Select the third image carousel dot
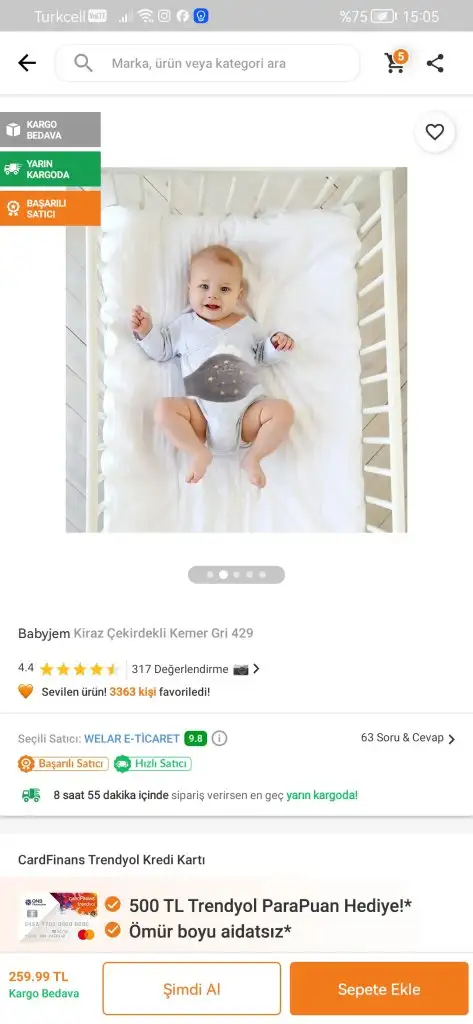This screenshot has width=473, height=1024. click(x=236, y=575)
